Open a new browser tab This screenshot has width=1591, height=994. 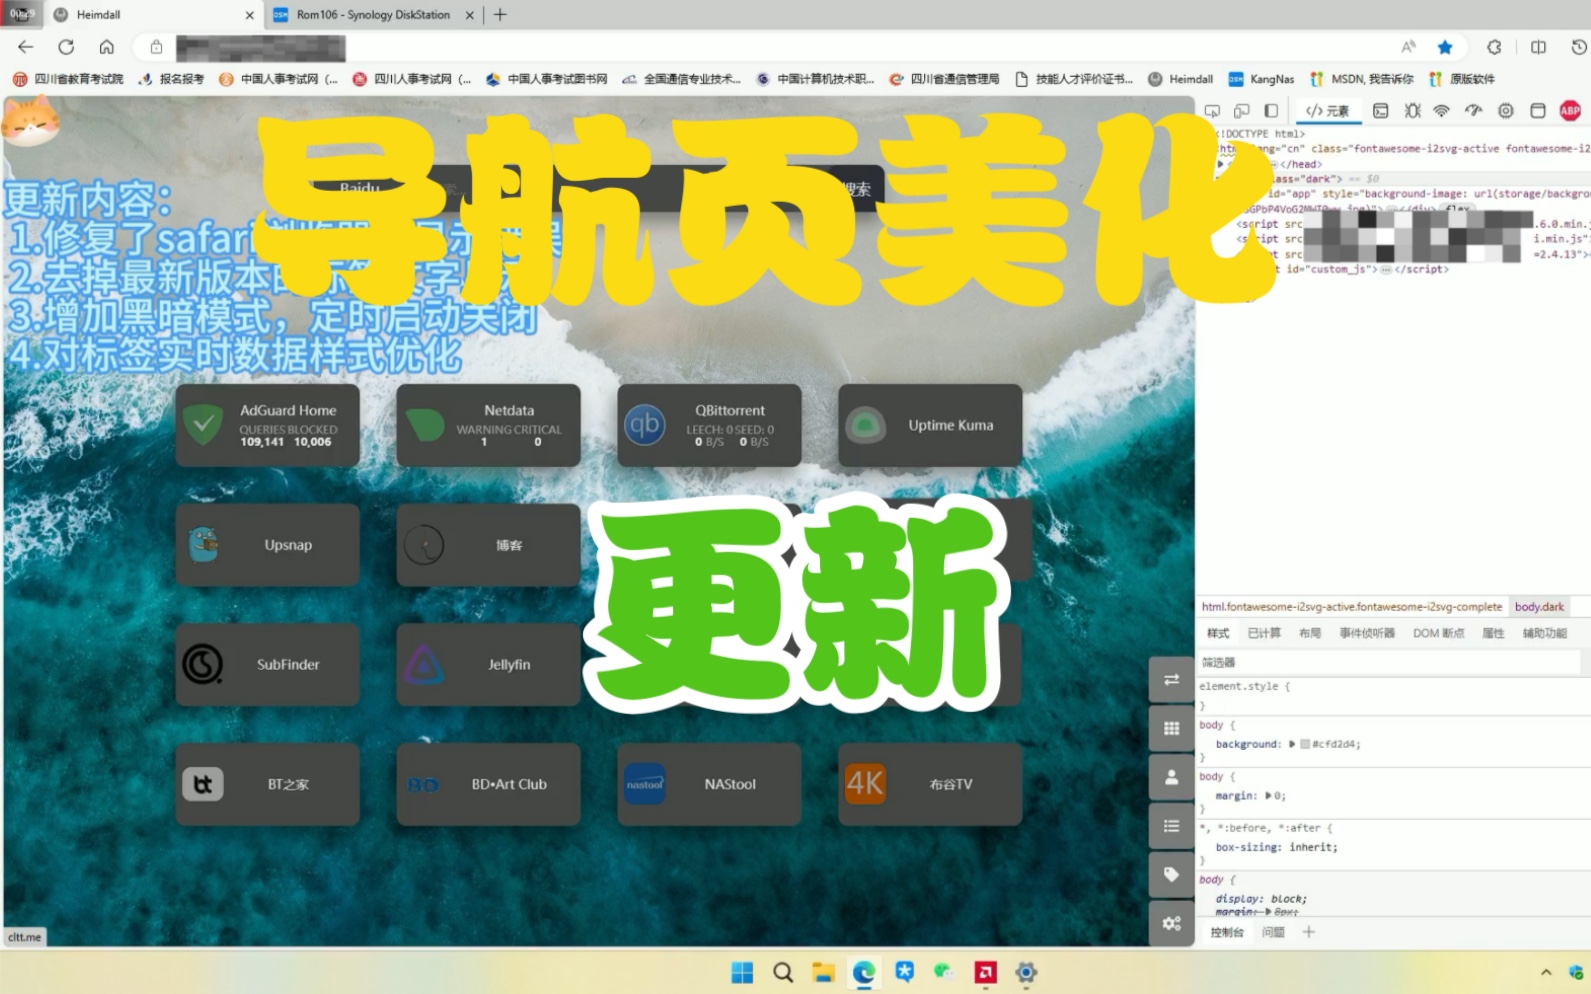500,15
